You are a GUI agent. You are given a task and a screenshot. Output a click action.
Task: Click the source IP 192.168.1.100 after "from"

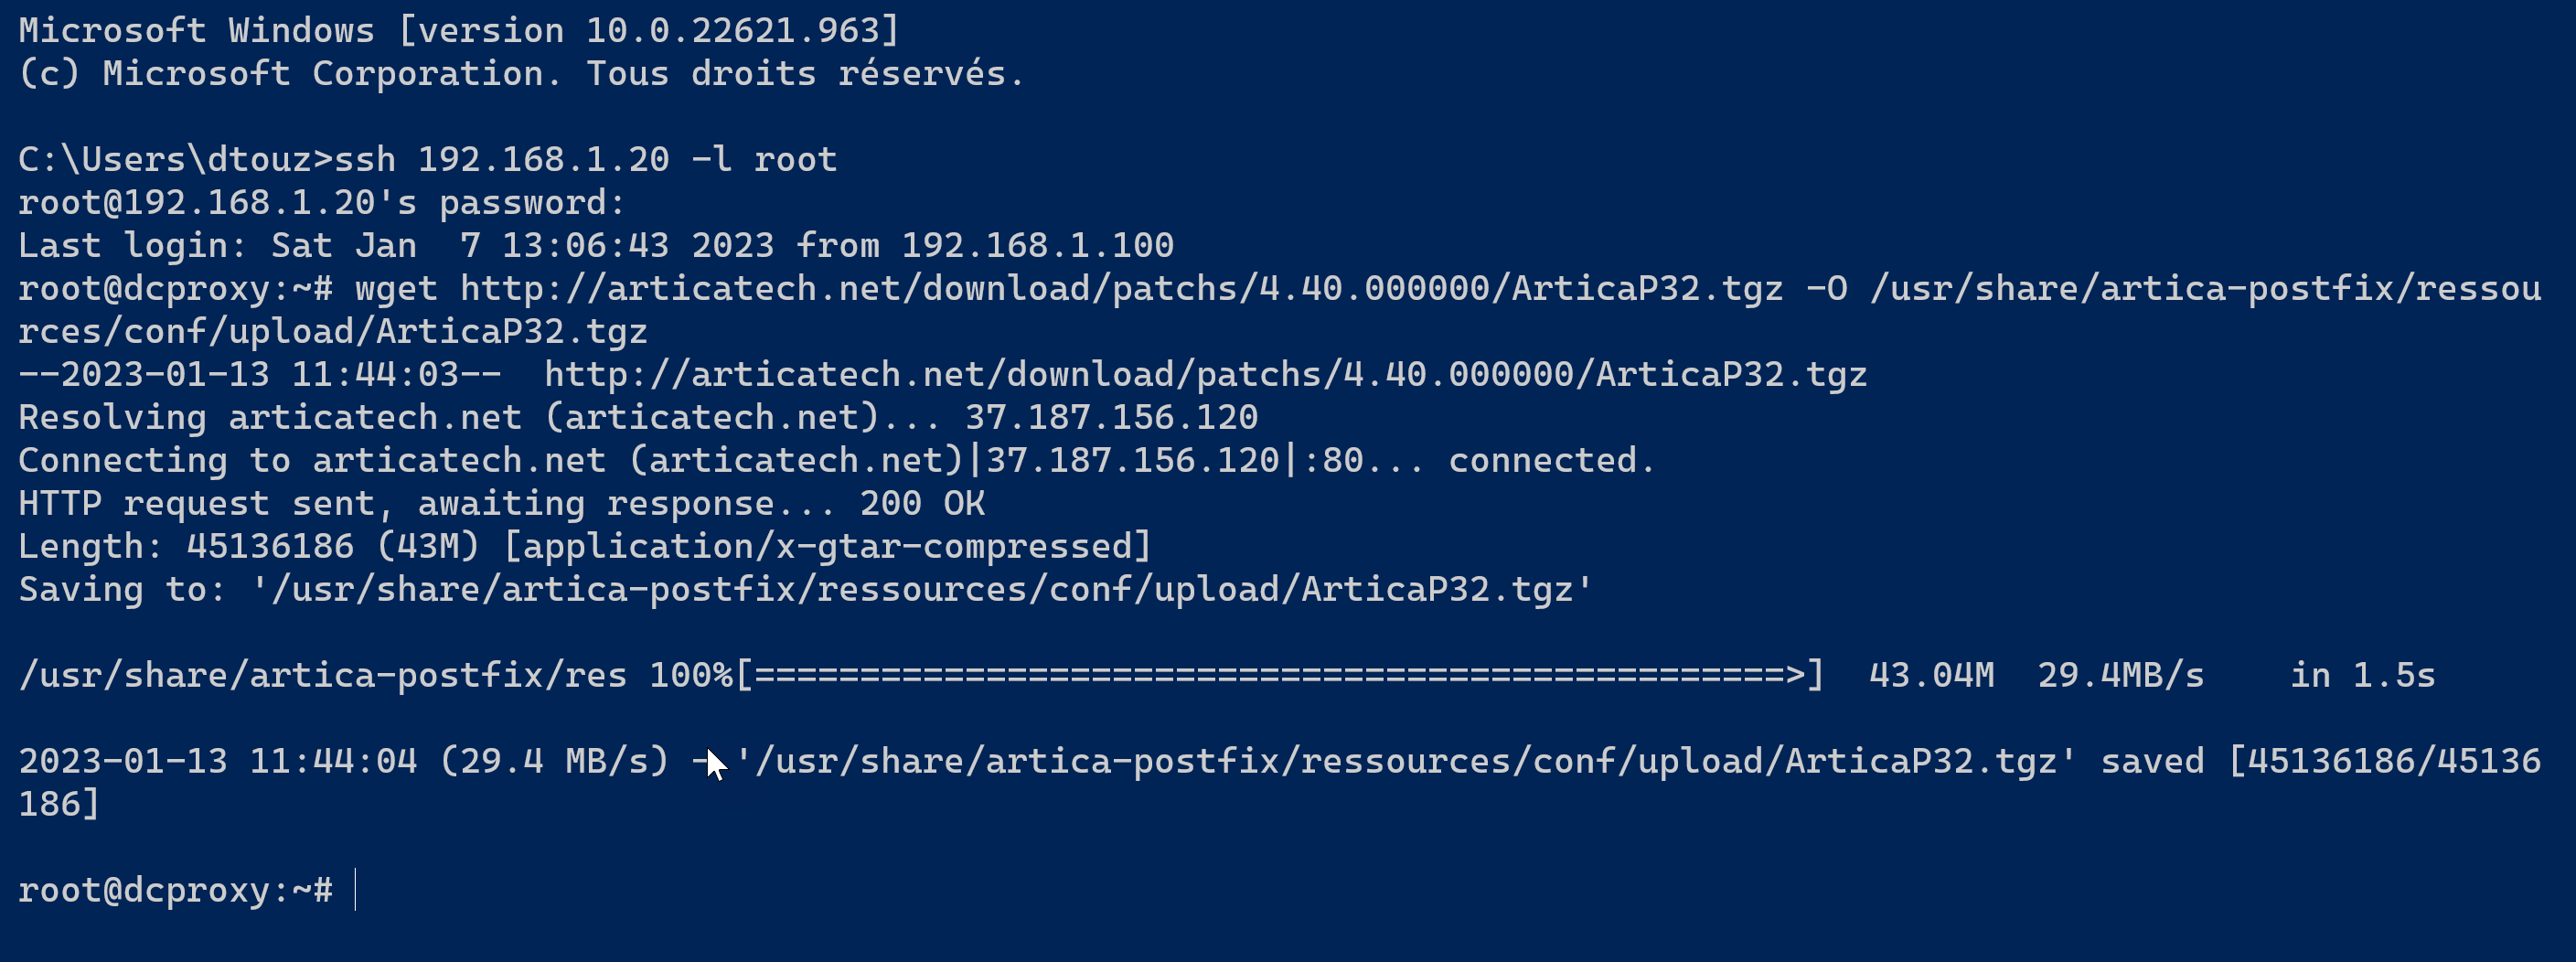tap(1037, 246)
